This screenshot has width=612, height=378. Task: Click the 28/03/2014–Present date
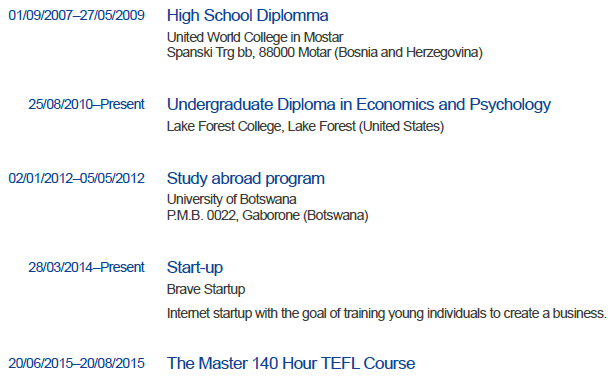[86, 267]
